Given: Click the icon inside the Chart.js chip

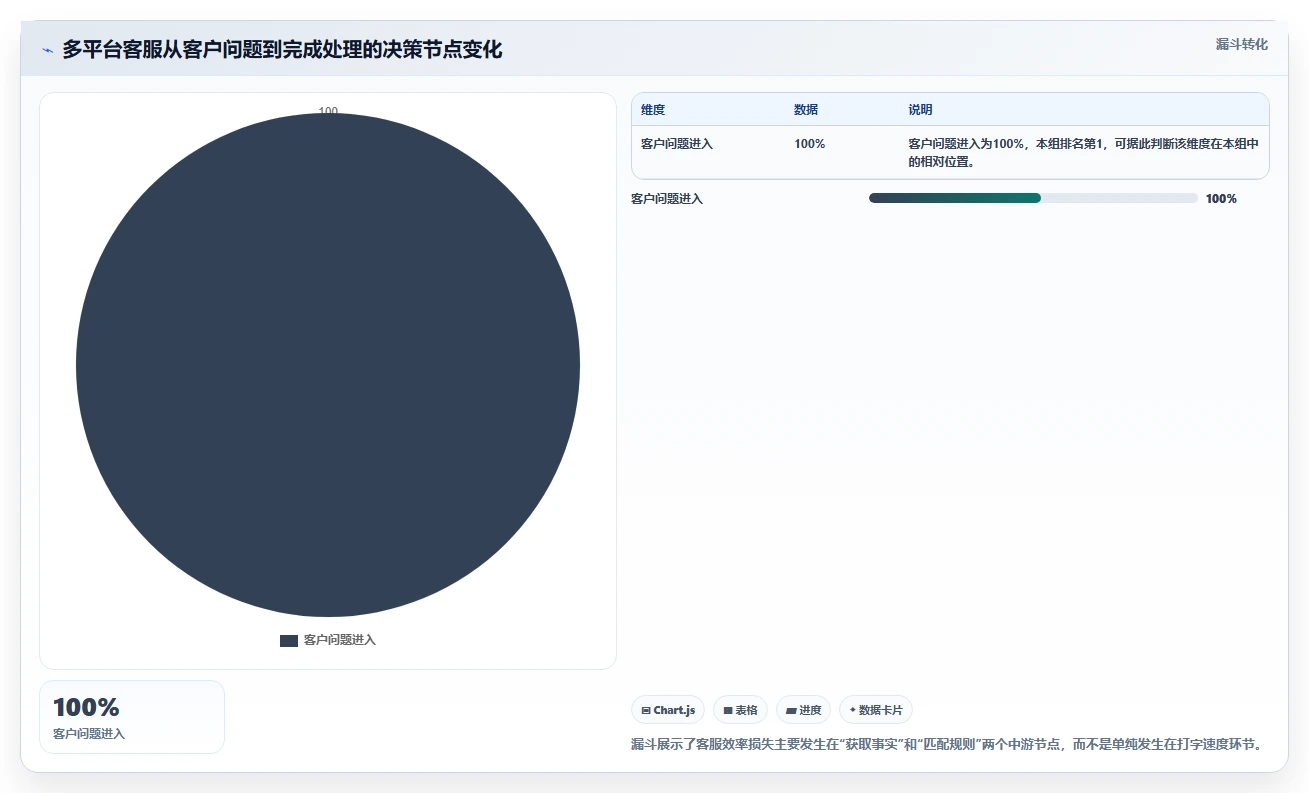Looking at the screenshot, I should click(646, 711).
